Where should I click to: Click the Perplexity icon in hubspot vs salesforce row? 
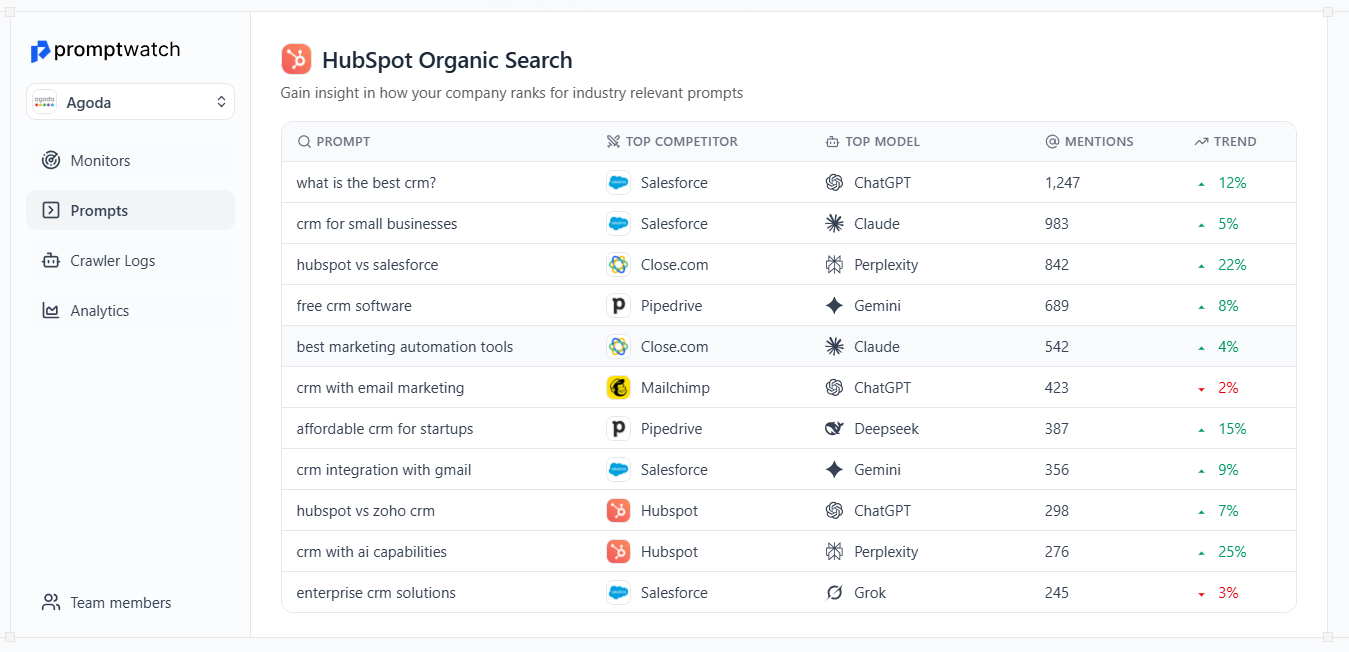tap(834, 265)
